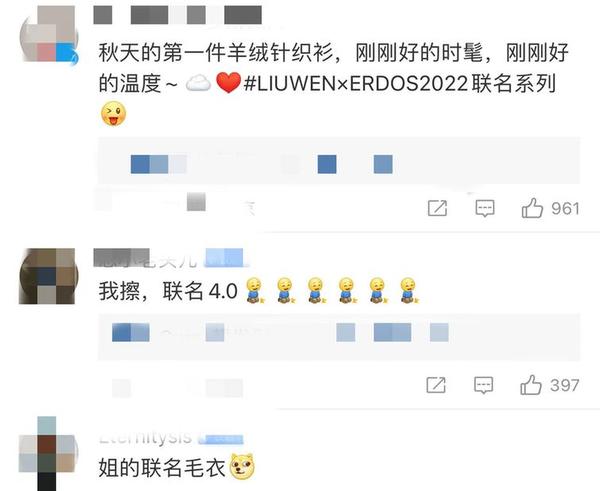
Task: Like the comment with 397 likes
Action: tap(531, 385)
